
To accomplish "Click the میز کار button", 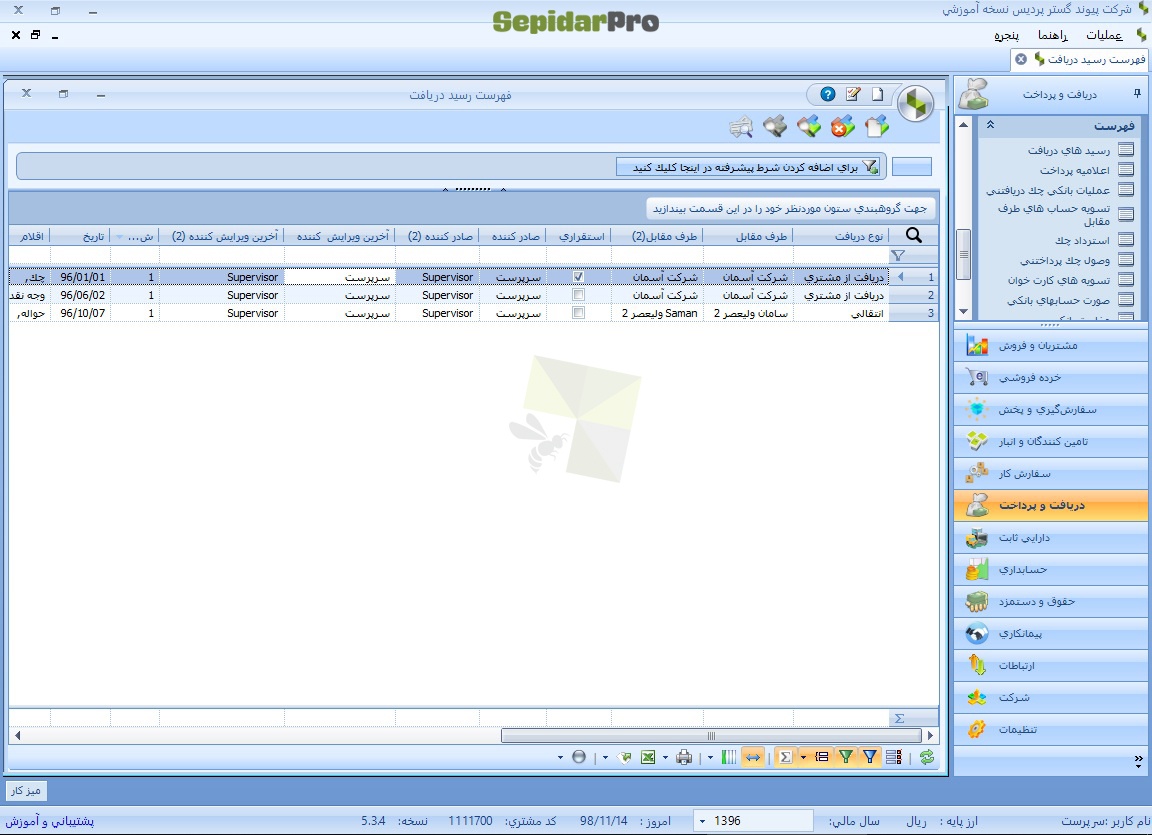I will coord(26,791).
